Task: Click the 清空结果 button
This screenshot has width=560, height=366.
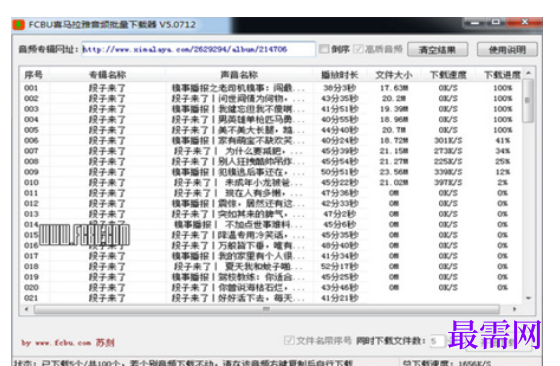Action: pyautogui.click(x=438, y=50)
